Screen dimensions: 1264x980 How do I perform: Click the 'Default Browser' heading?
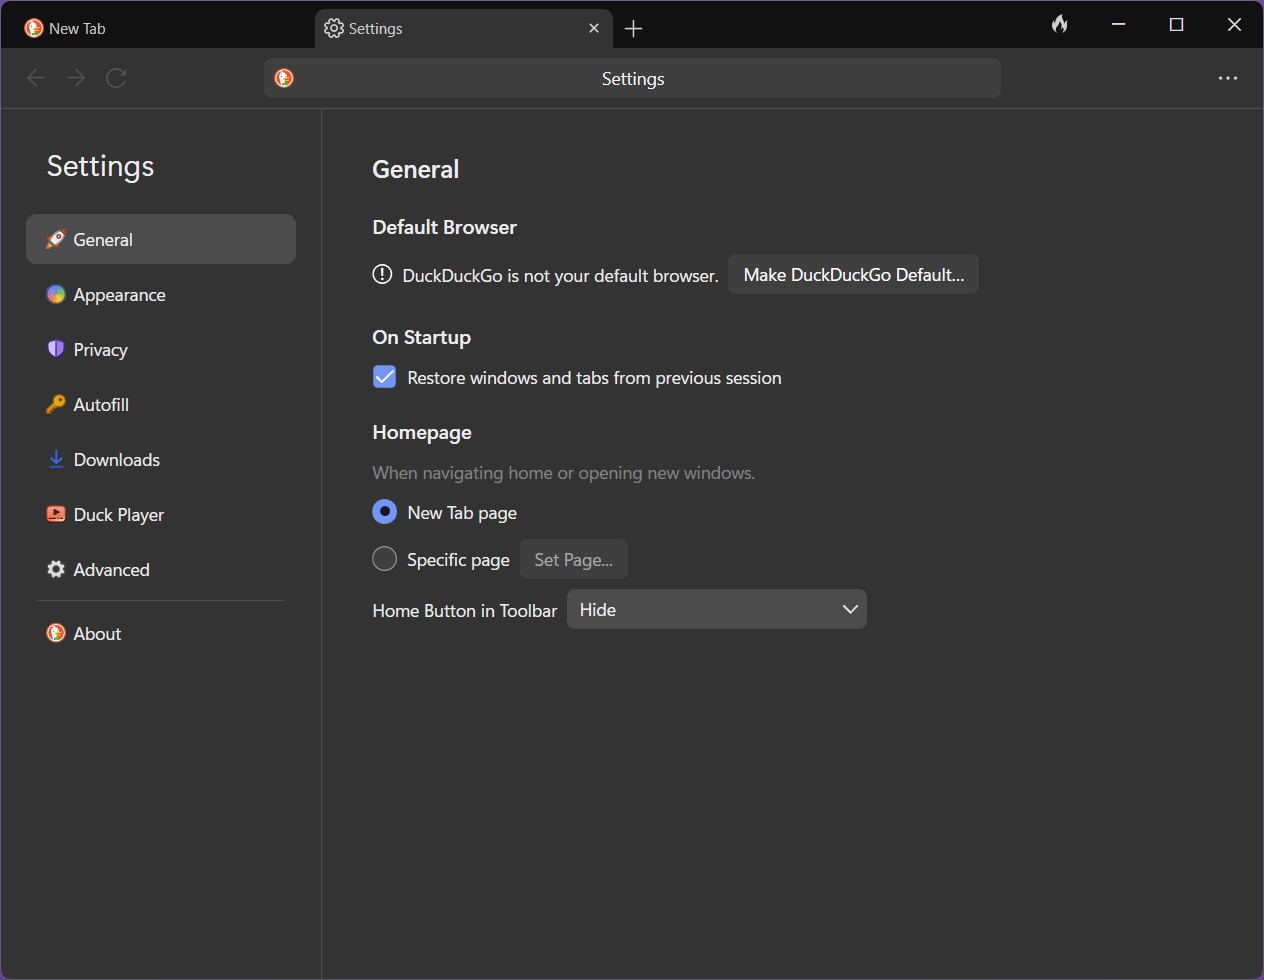point(444,227)
